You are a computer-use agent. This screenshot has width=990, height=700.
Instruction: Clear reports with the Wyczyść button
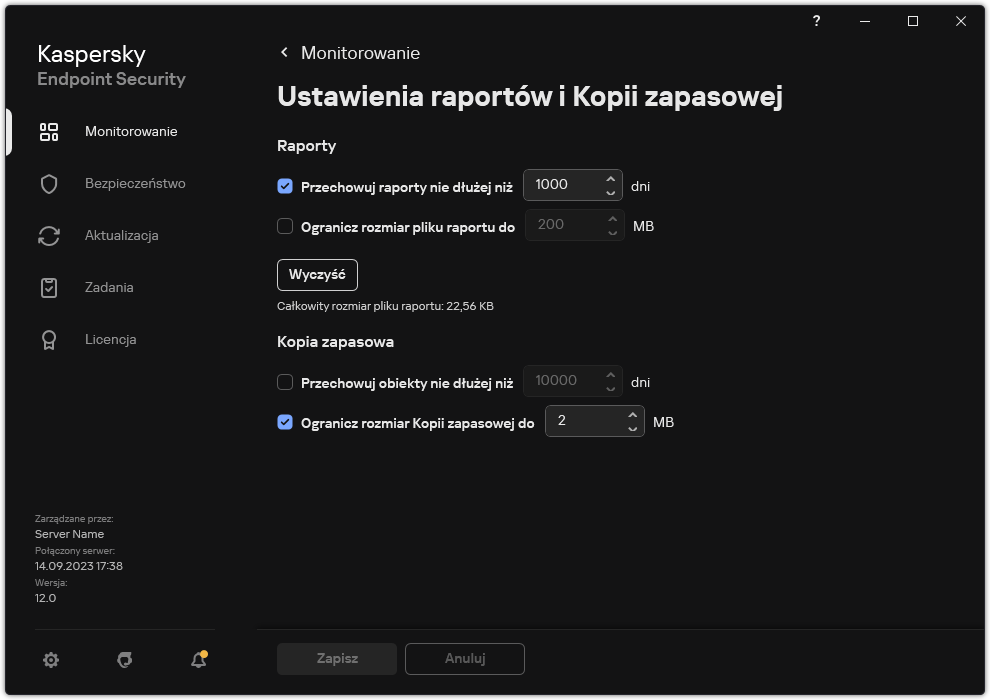click(x=316, y=274)
